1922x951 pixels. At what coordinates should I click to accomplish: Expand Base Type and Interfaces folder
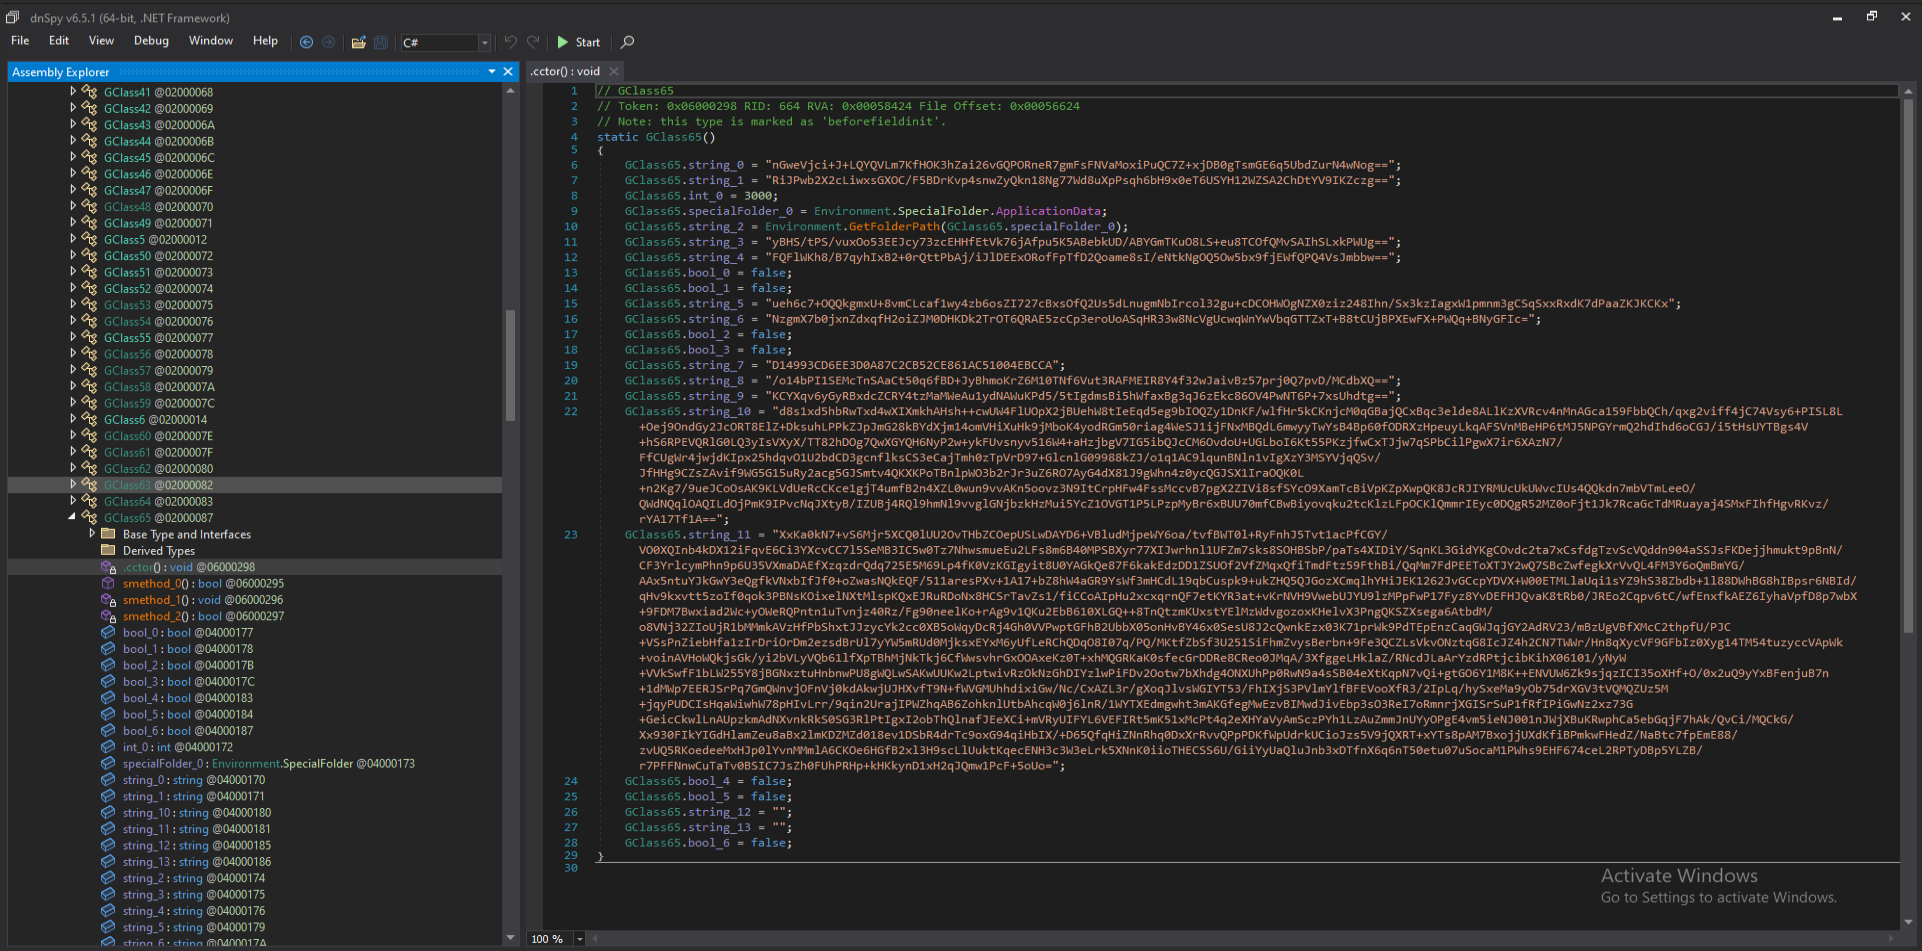(x=92, y=534)
